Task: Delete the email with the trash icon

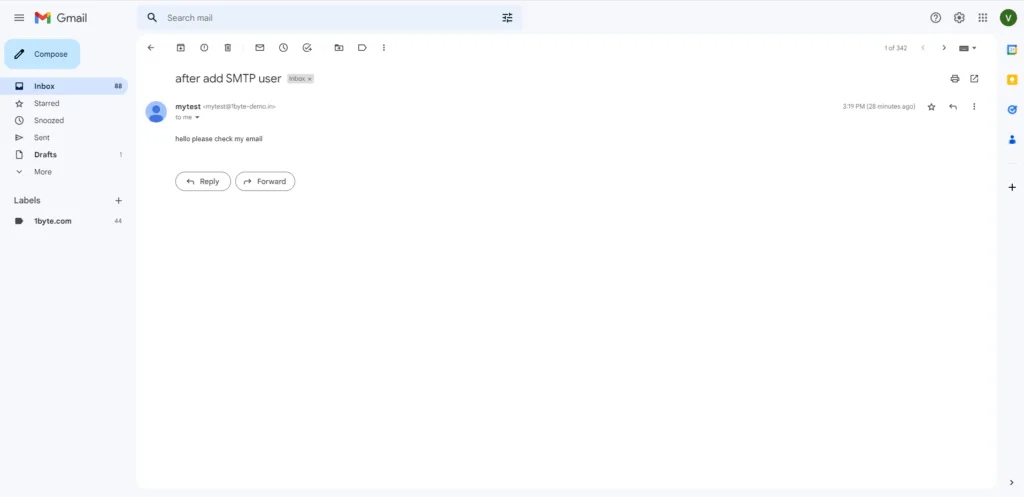Action: [x=228, y=47]
